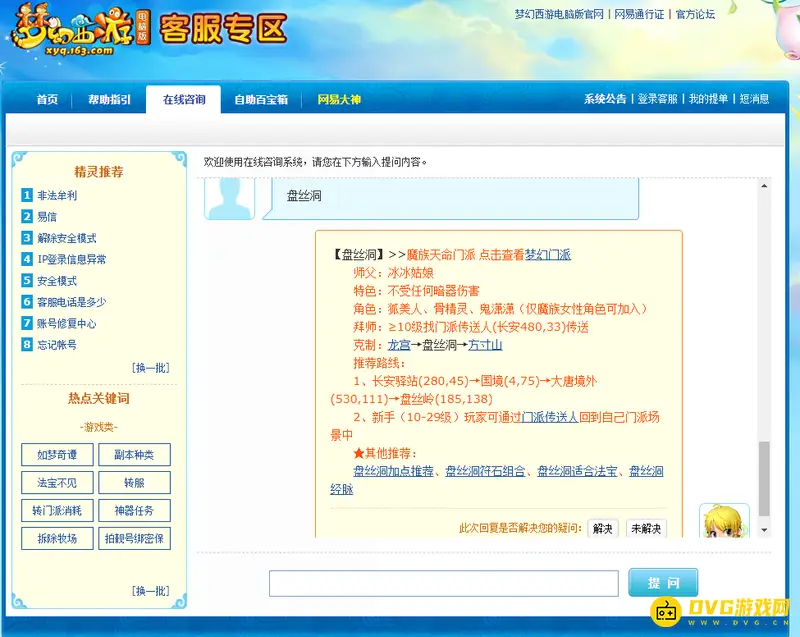Click the 客服电话是多少 recommendation
The width and height of the screenshot is (800, 637).
pos(71,302)
